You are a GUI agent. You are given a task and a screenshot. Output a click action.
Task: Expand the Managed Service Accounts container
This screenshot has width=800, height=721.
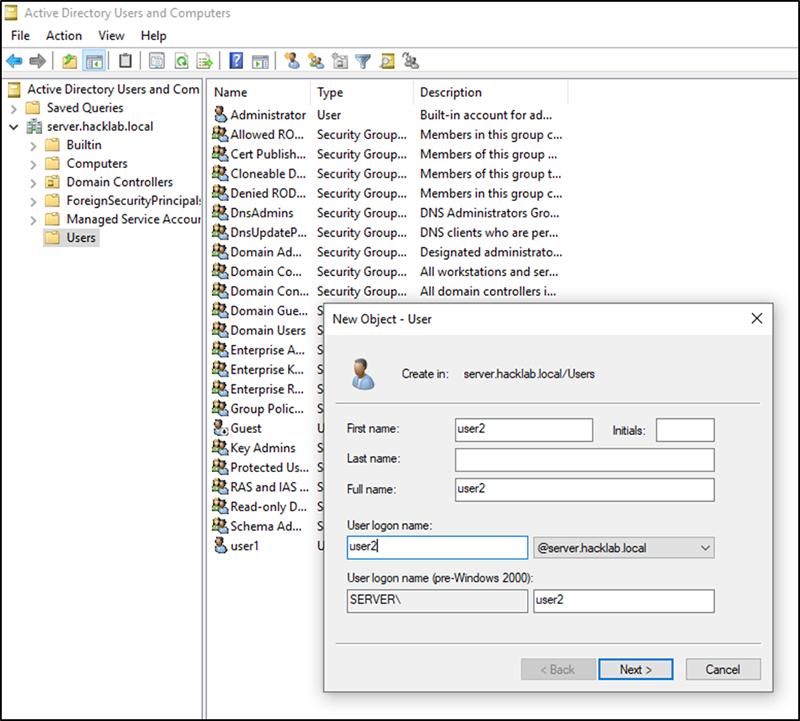[x=33, y=220]
